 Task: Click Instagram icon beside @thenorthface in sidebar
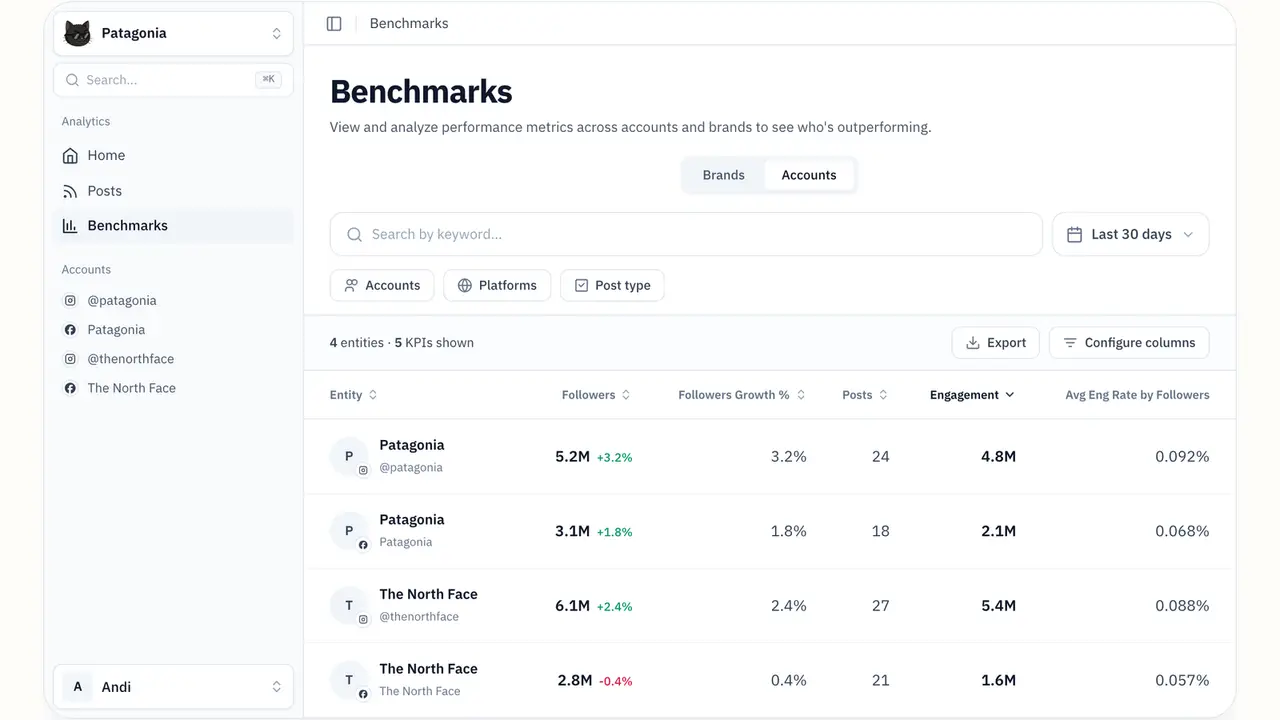(x=70, y=359)
